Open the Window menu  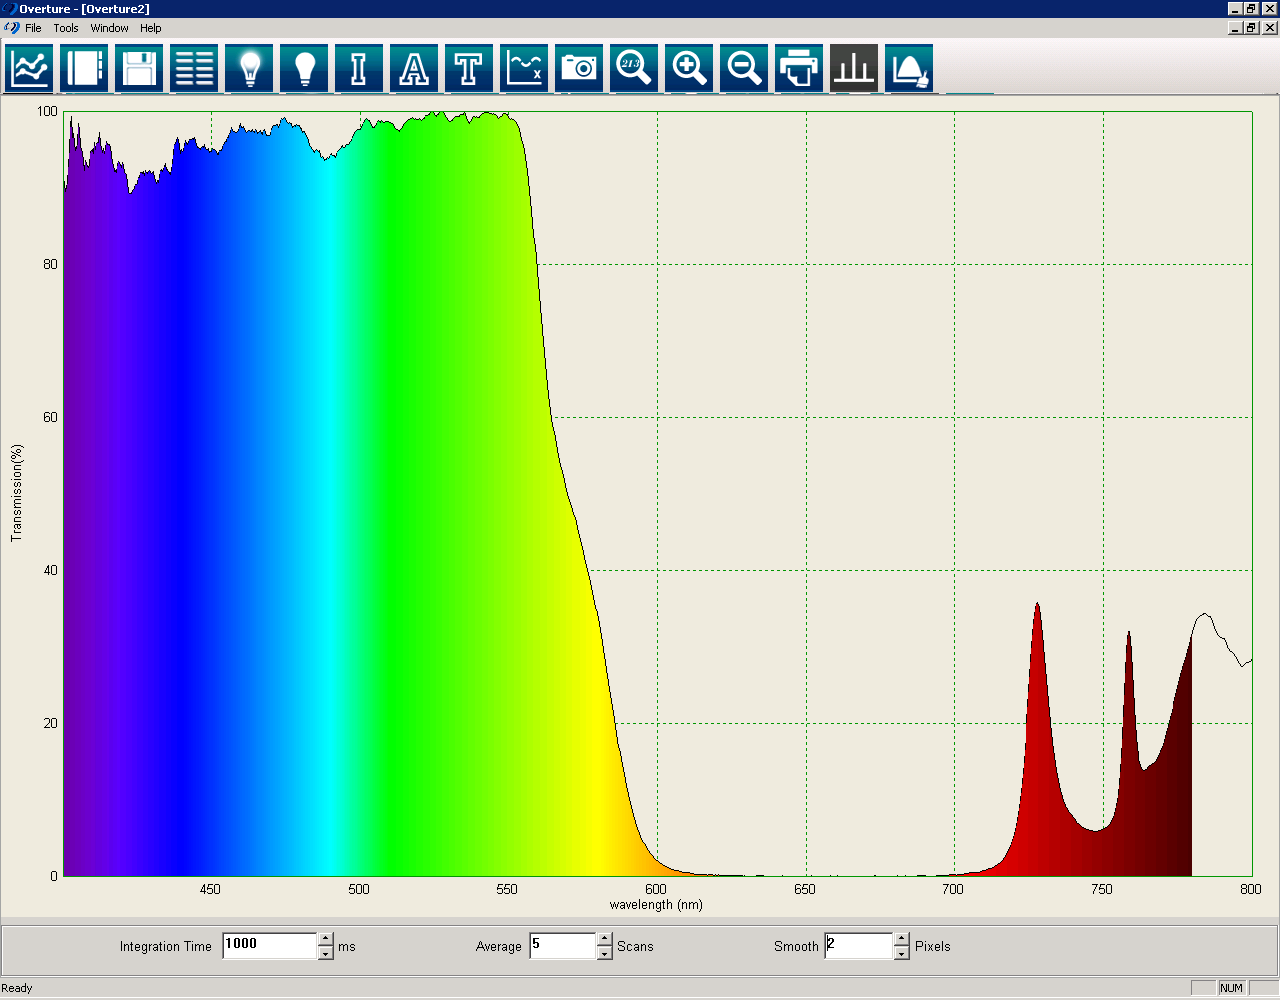point(109,28)
